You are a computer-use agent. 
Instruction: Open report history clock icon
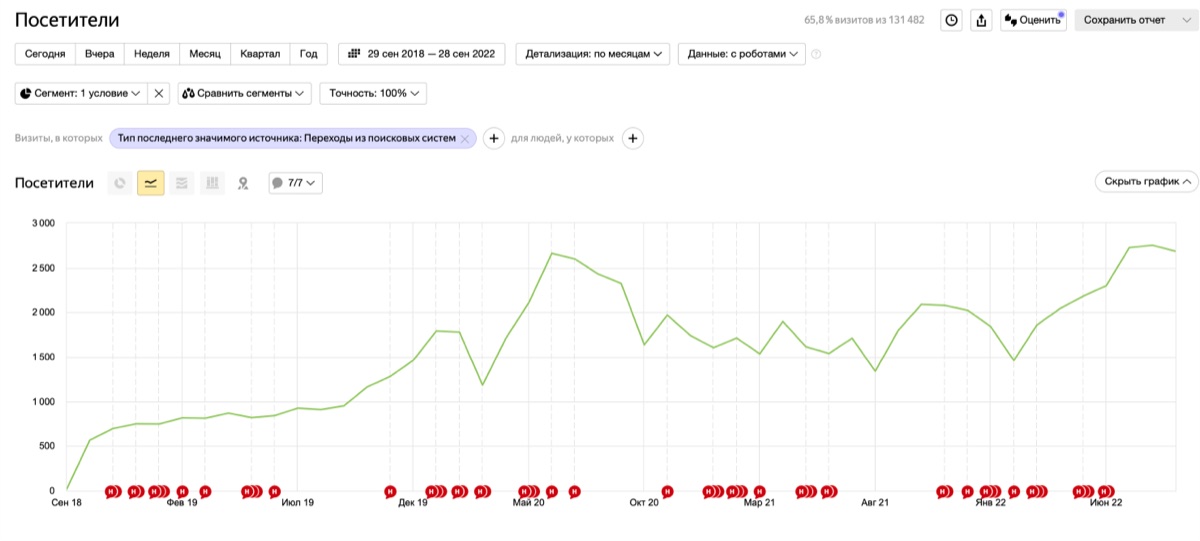(x=952, y=20)
